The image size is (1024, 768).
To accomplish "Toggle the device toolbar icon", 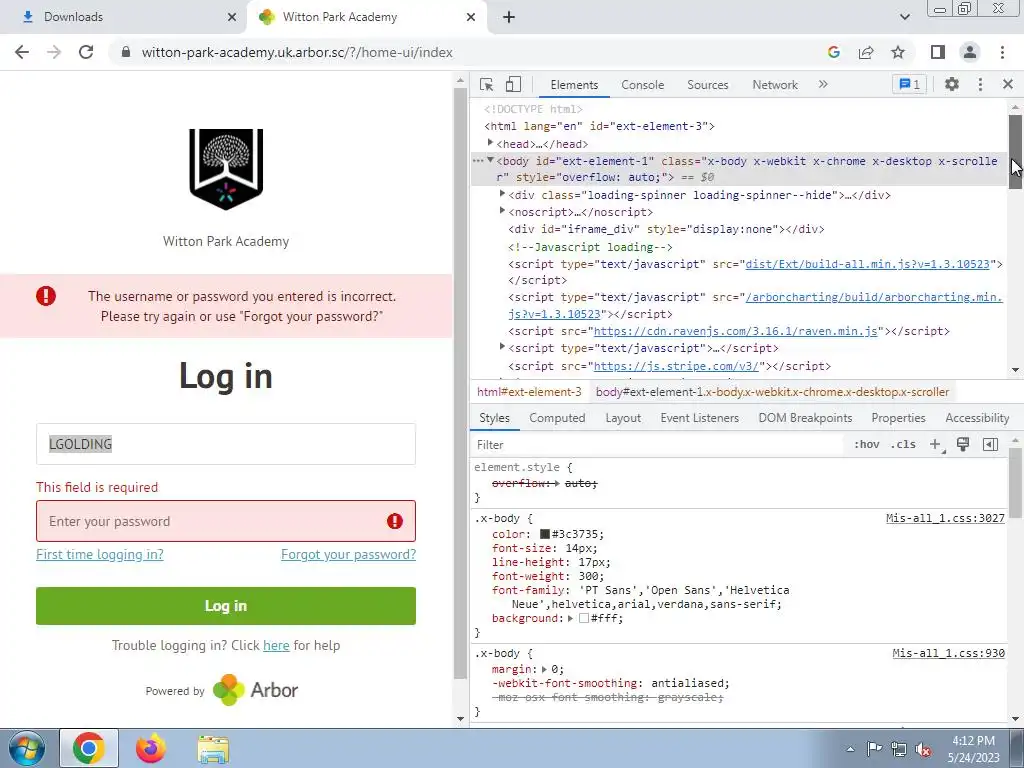I will point(513,85).
